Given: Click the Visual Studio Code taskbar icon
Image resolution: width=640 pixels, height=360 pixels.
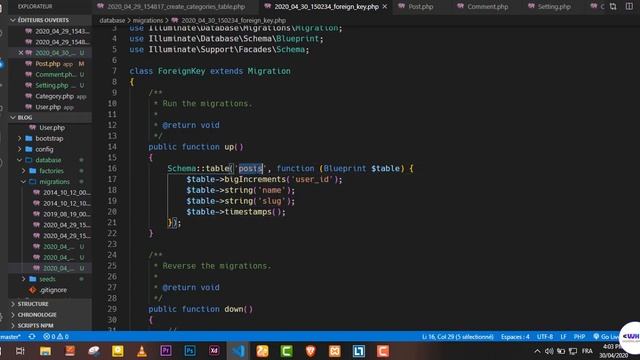Looking at the screenshot, I should [238, 351].
